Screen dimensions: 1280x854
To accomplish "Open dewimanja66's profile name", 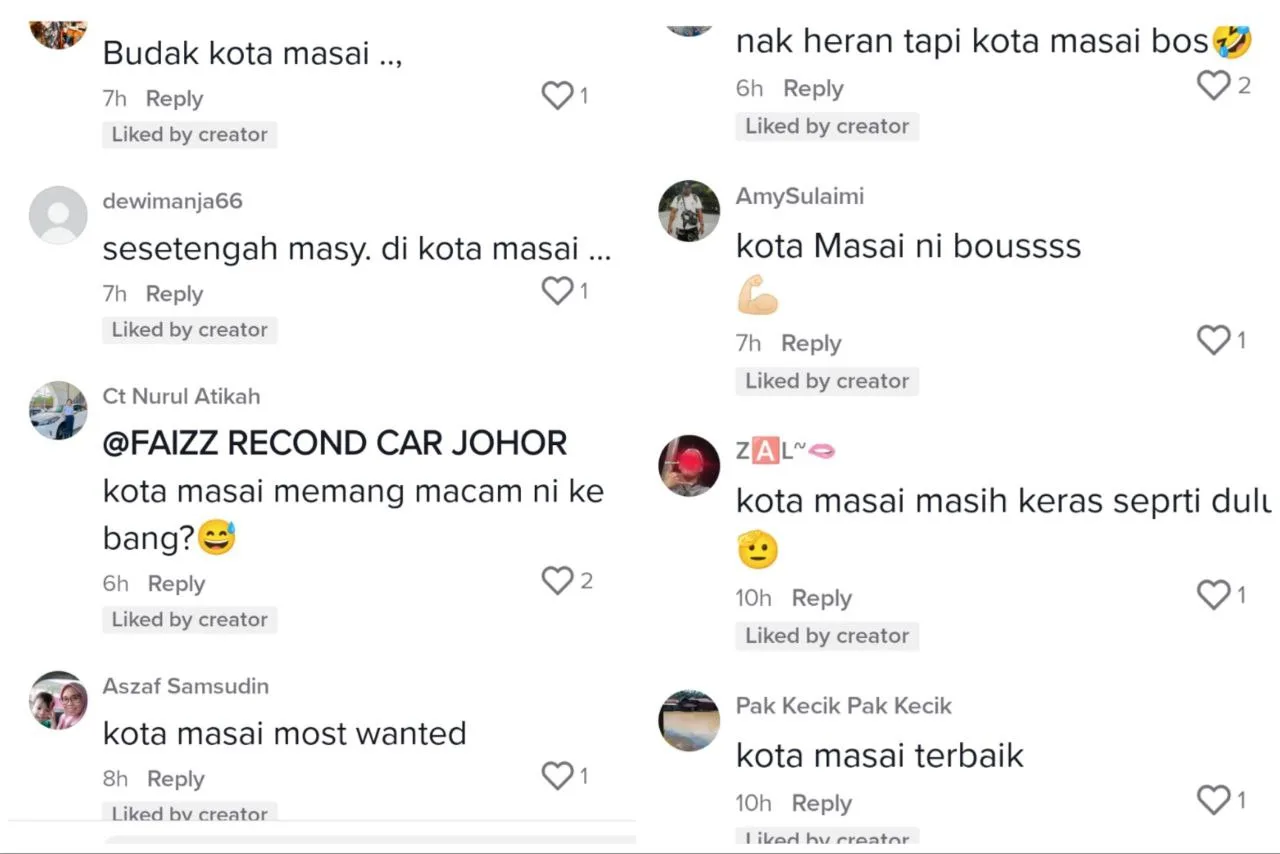I will coord(172,201).
